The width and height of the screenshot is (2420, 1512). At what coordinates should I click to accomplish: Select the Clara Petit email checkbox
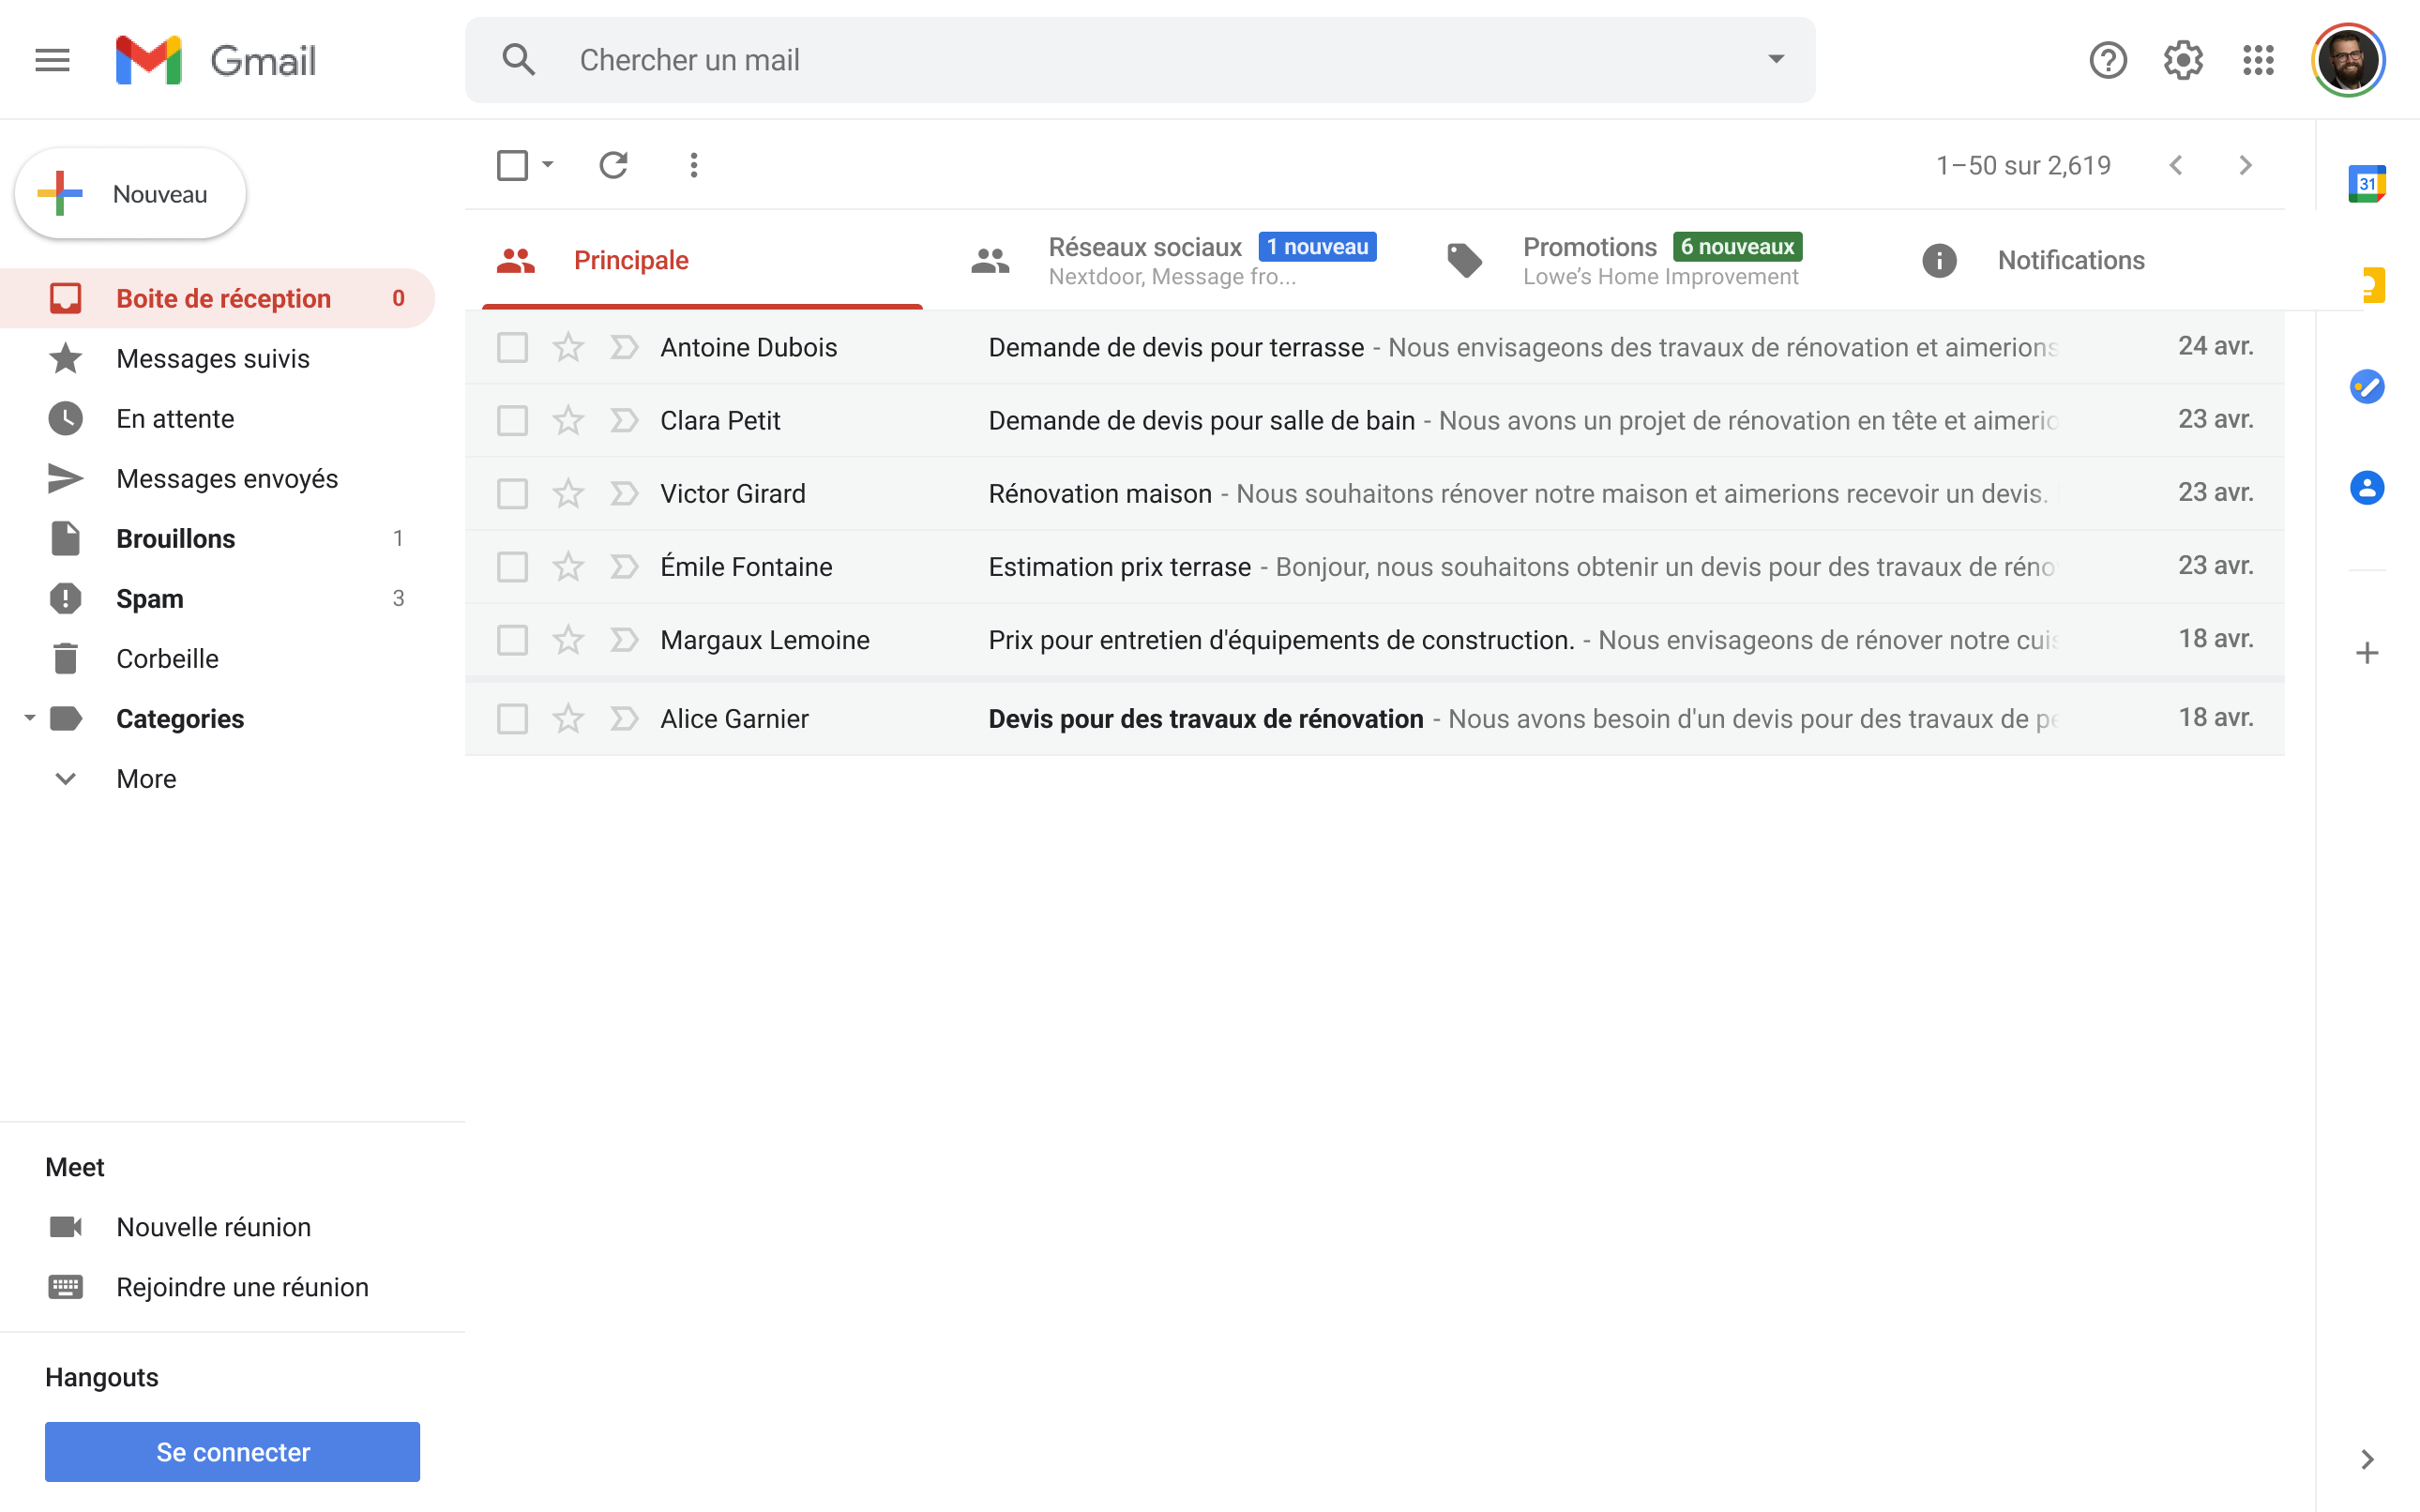click(512, 420)
